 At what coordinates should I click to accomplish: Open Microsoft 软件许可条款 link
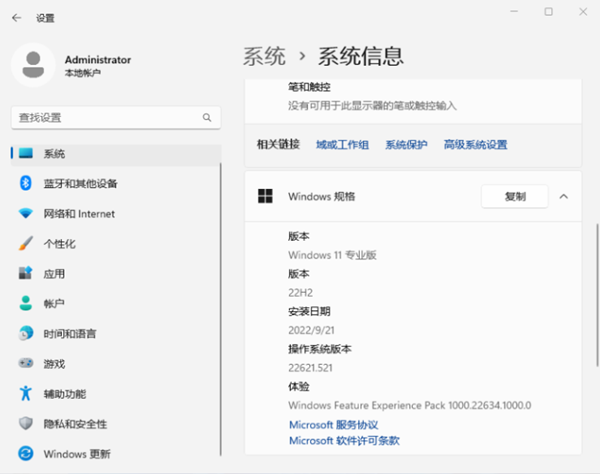coord(344,440)
